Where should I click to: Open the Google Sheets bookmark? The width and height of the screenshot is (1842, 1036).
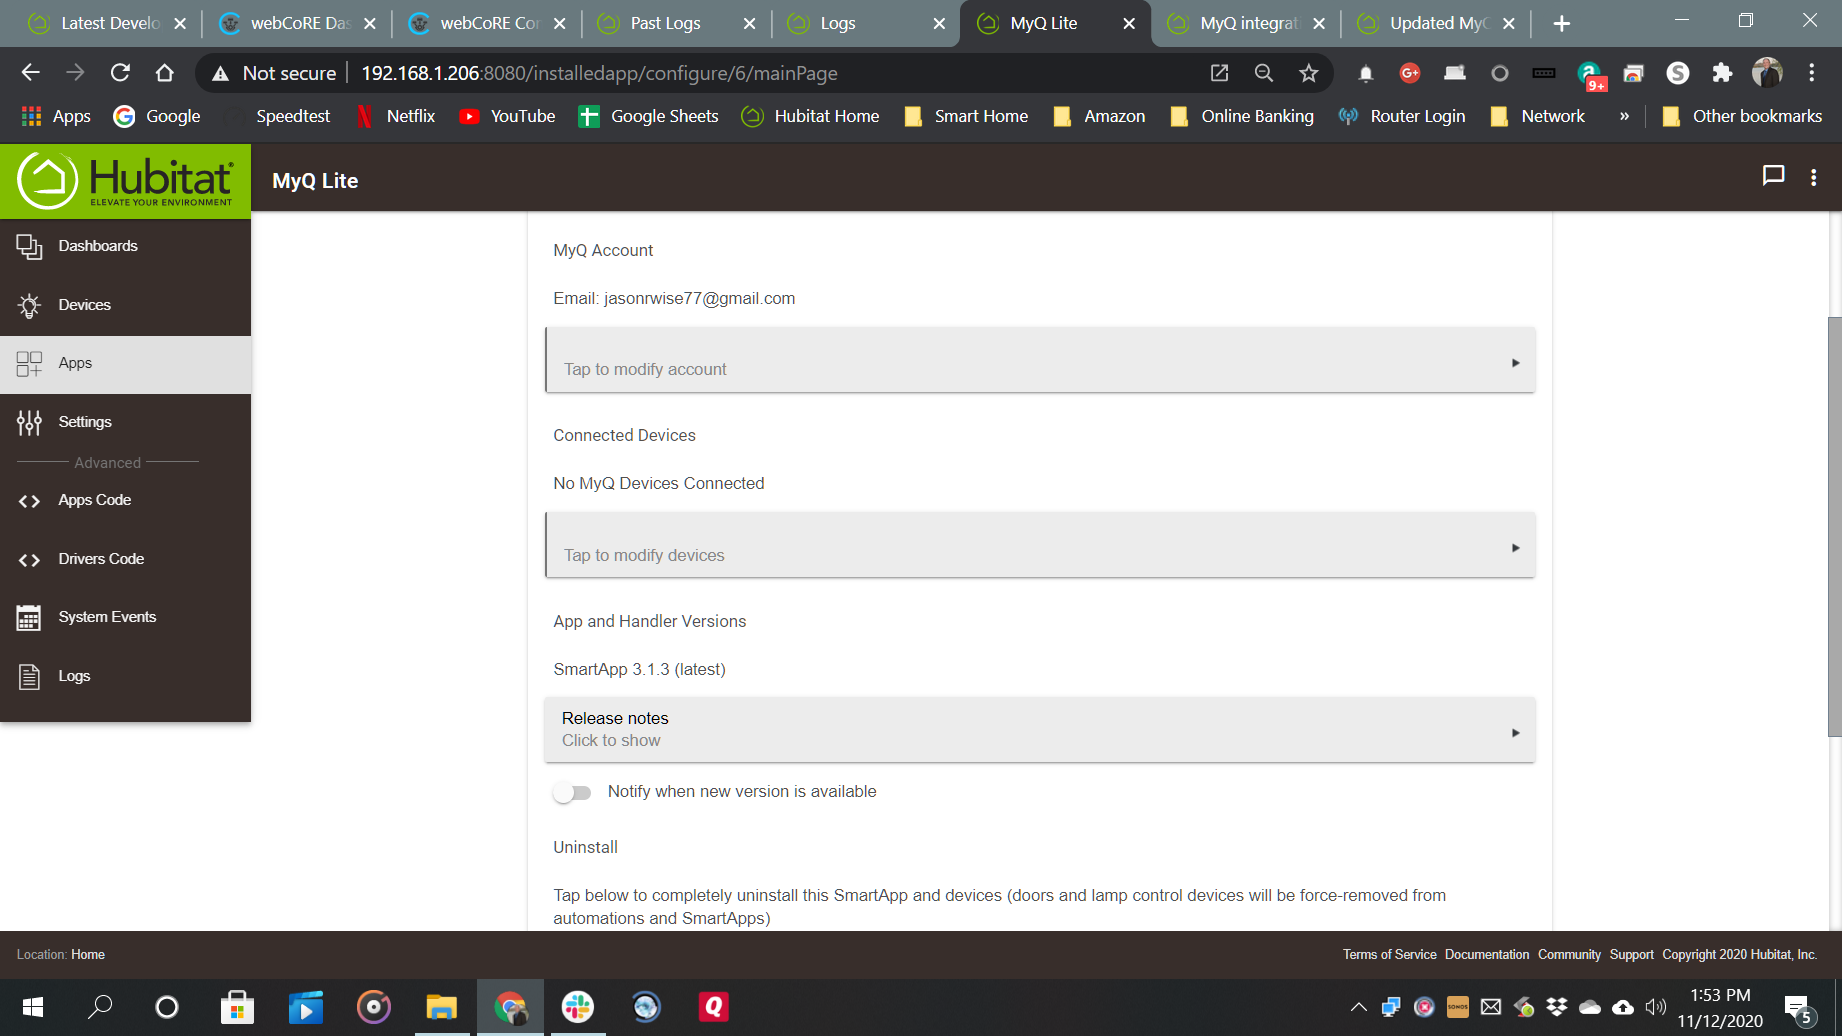pos(649,116)
